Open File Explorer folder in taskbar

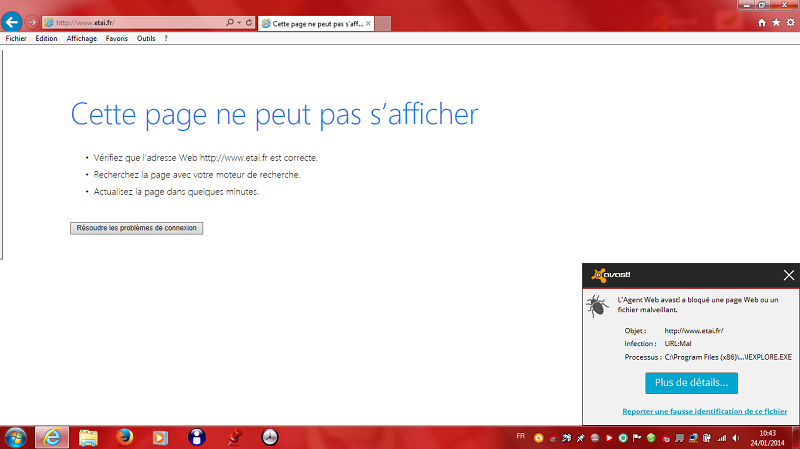point(88,438)
